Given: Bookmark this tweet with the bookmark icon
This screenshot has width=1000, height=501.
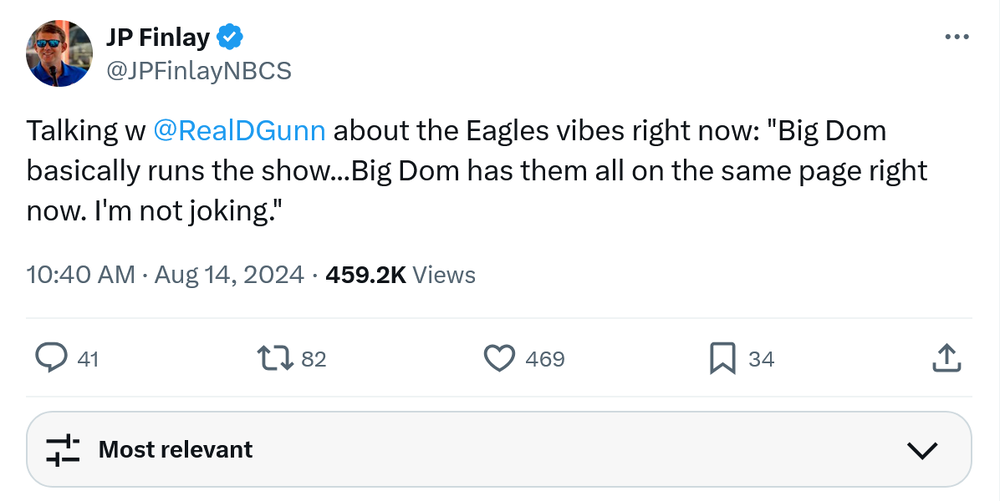Looking at the screenshot, I should 722,358.
